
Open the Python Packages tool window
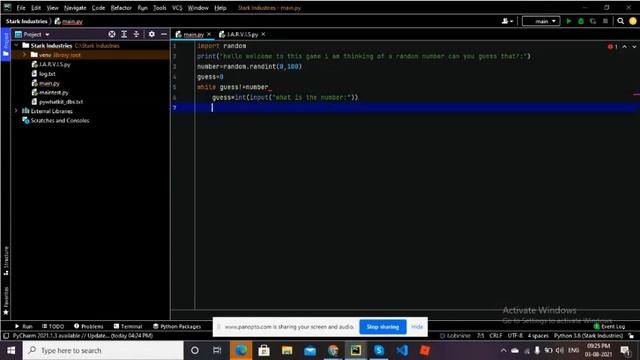point(177,326)
